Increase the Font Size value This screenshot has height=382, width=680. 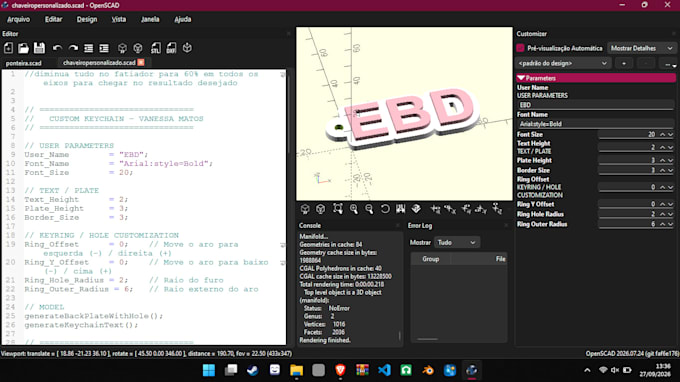663,134
